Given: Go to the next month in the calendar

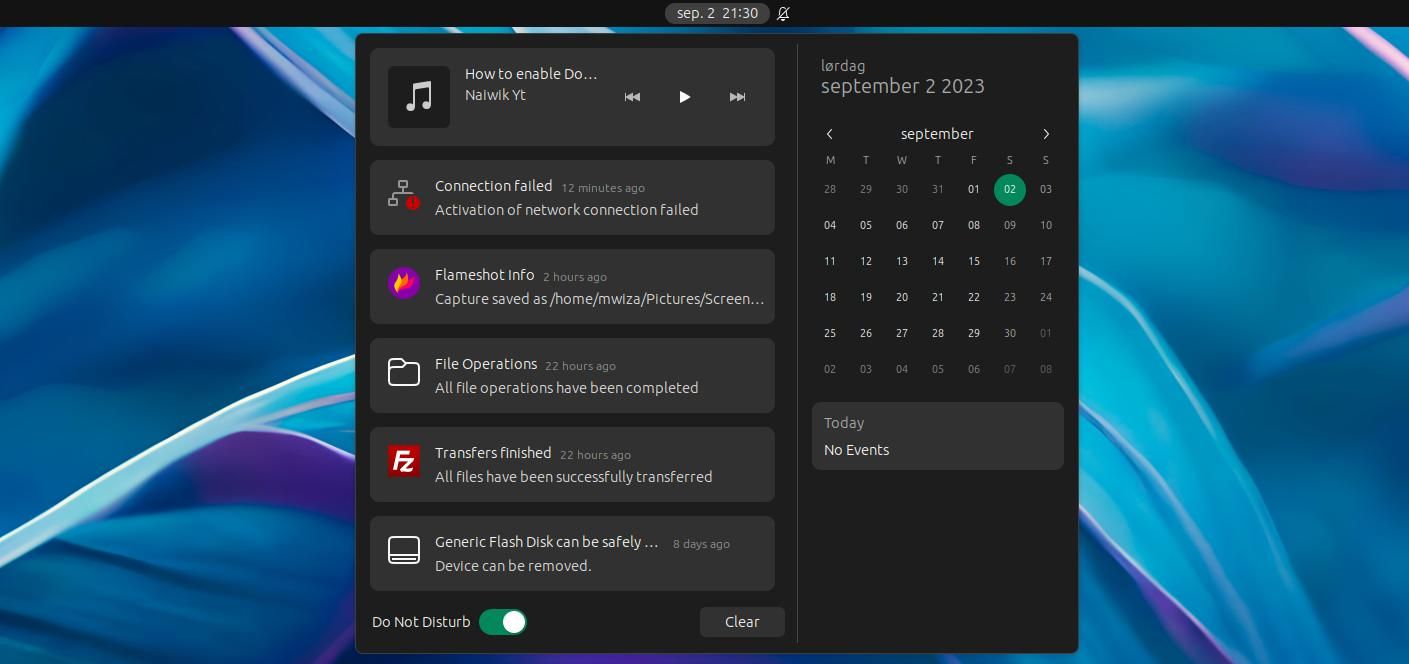Looking at the screenshot, I should [x=1046, y=133].
